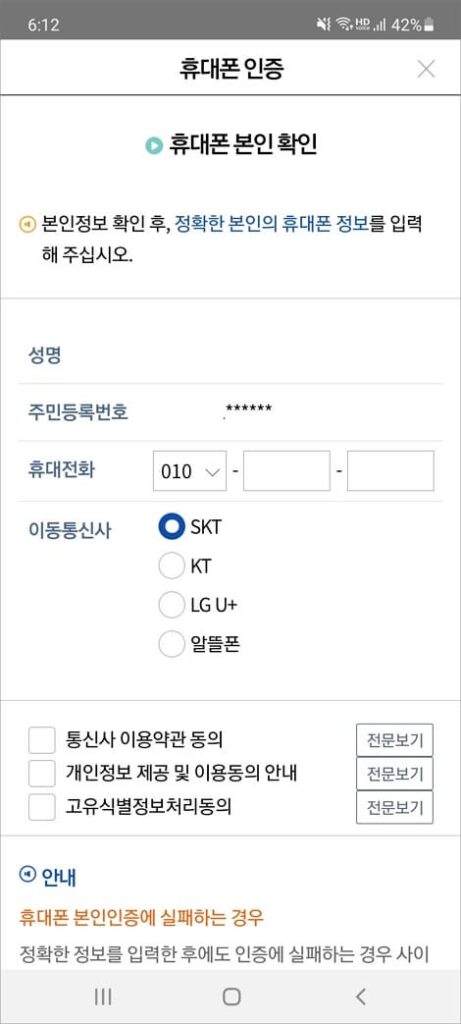The height and width of the screenshot is (1024, 461).
Task: Tap the blue bullet icon next to 안내
Action: coord(27,874)
